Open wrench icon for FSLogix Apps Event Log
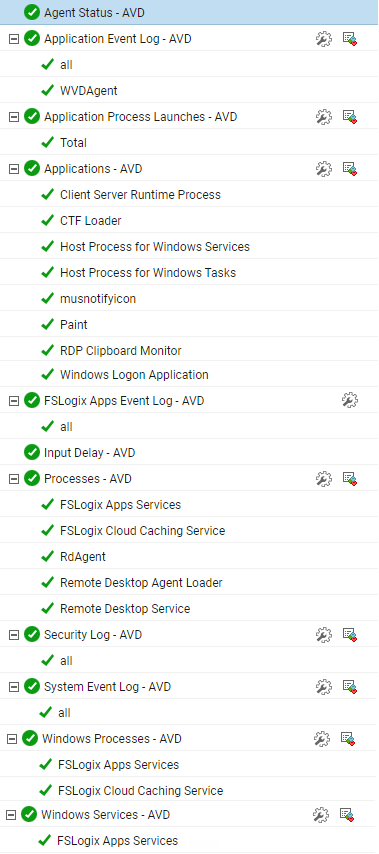Screen dimensions: 379x854 (350, 400)
